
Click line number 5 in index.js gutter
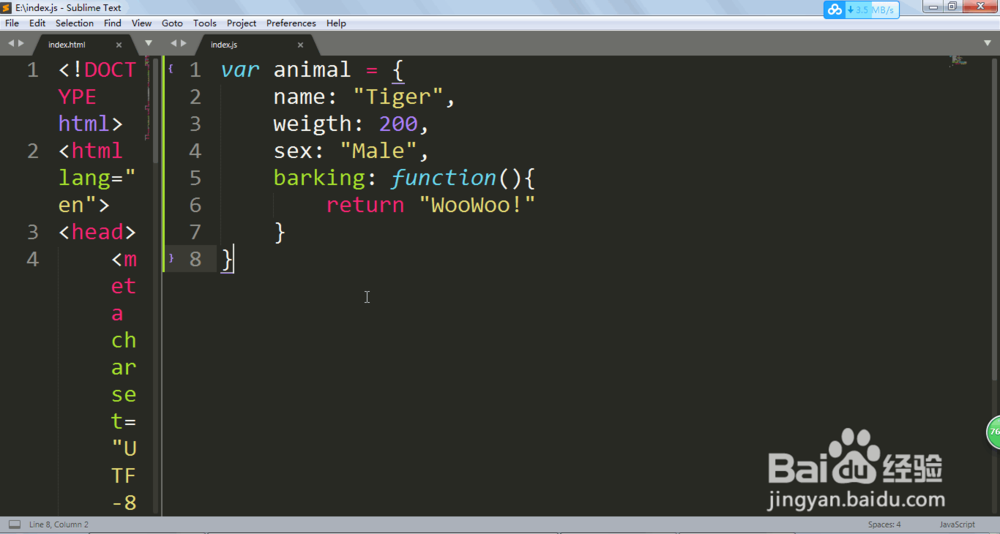click(195, 178)
